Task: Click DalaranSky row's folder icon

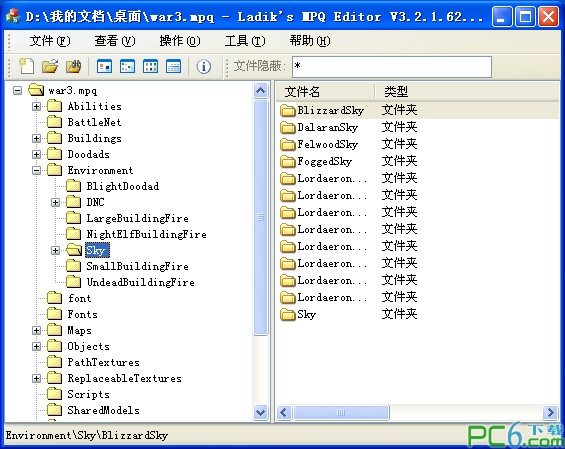Action: (288, 127)
